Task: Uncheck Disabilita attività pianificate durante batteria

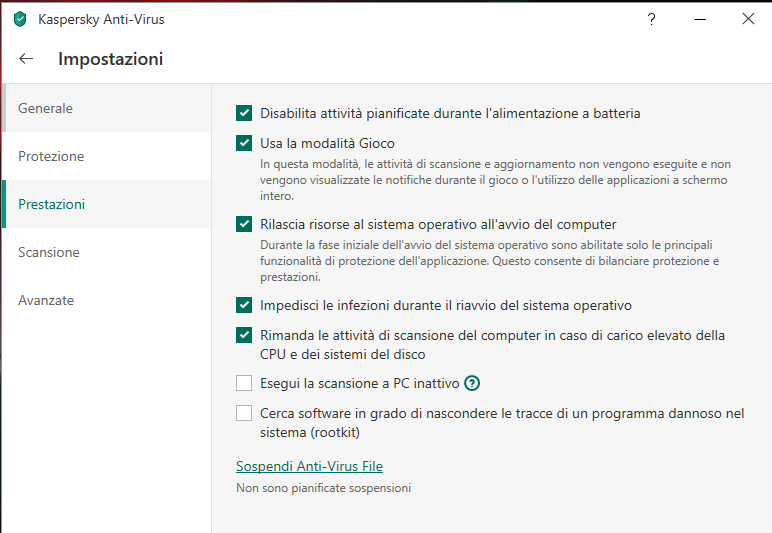Action: pos(244,113)
